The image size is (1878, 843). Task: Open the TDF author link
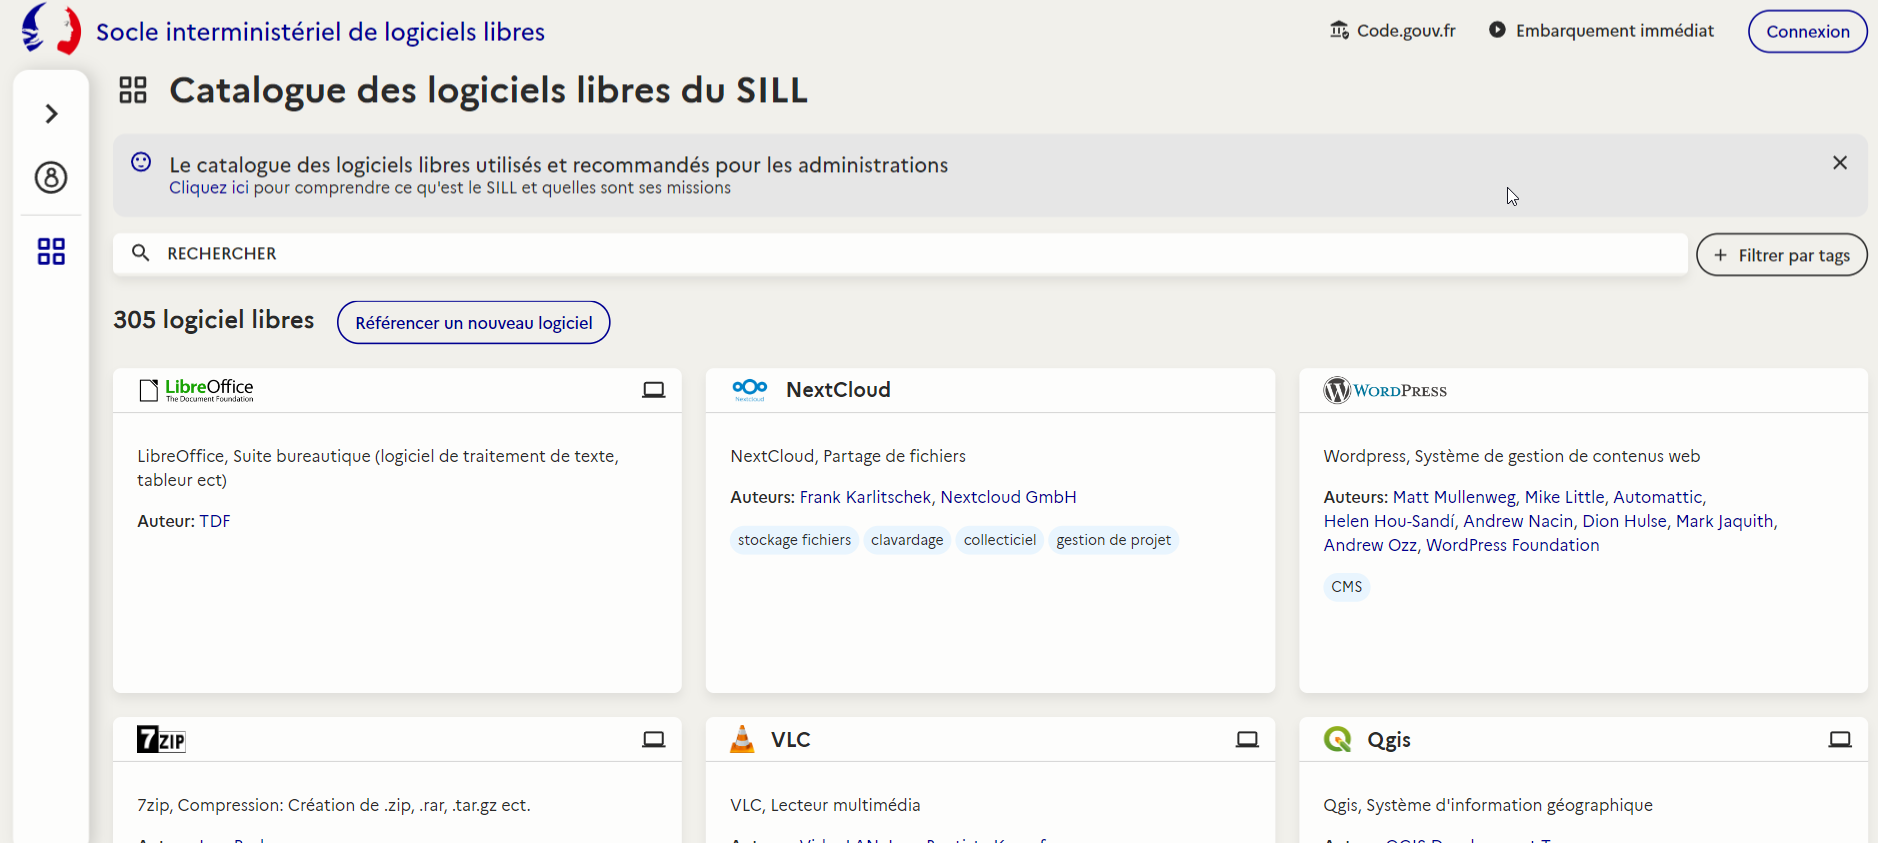tap(214, 521)
